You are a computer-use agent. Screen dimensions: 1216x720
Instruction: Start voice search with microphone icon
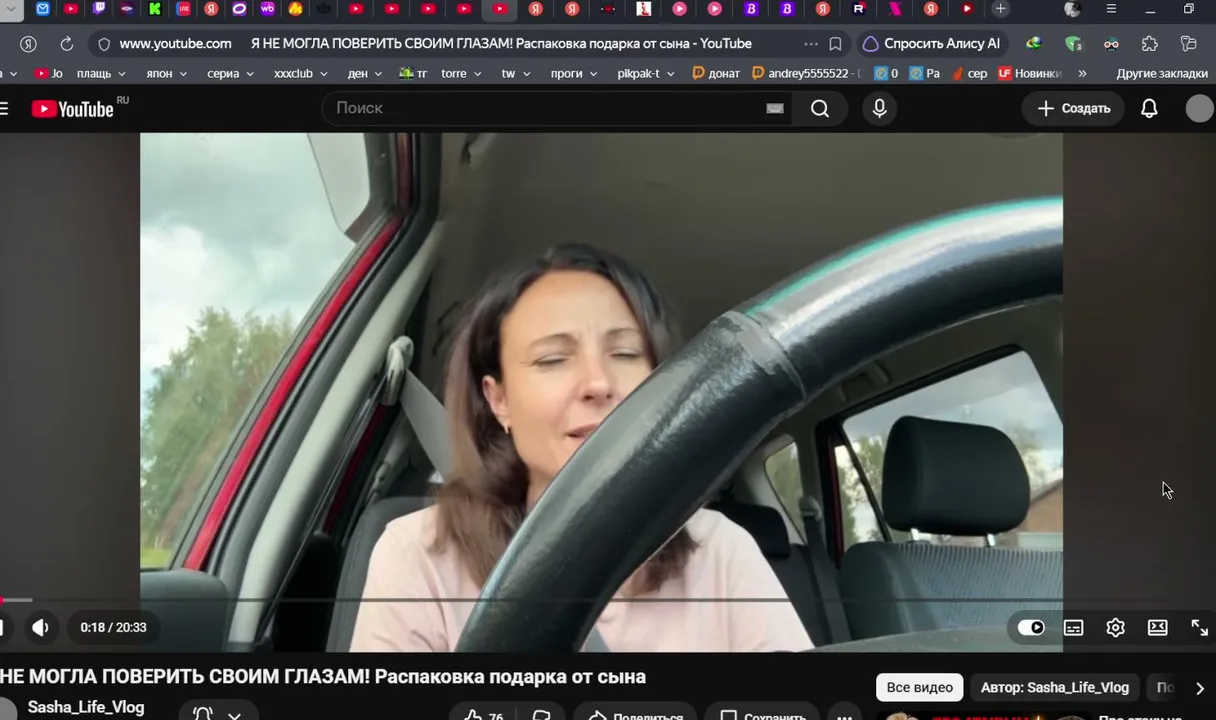point(880,108)
